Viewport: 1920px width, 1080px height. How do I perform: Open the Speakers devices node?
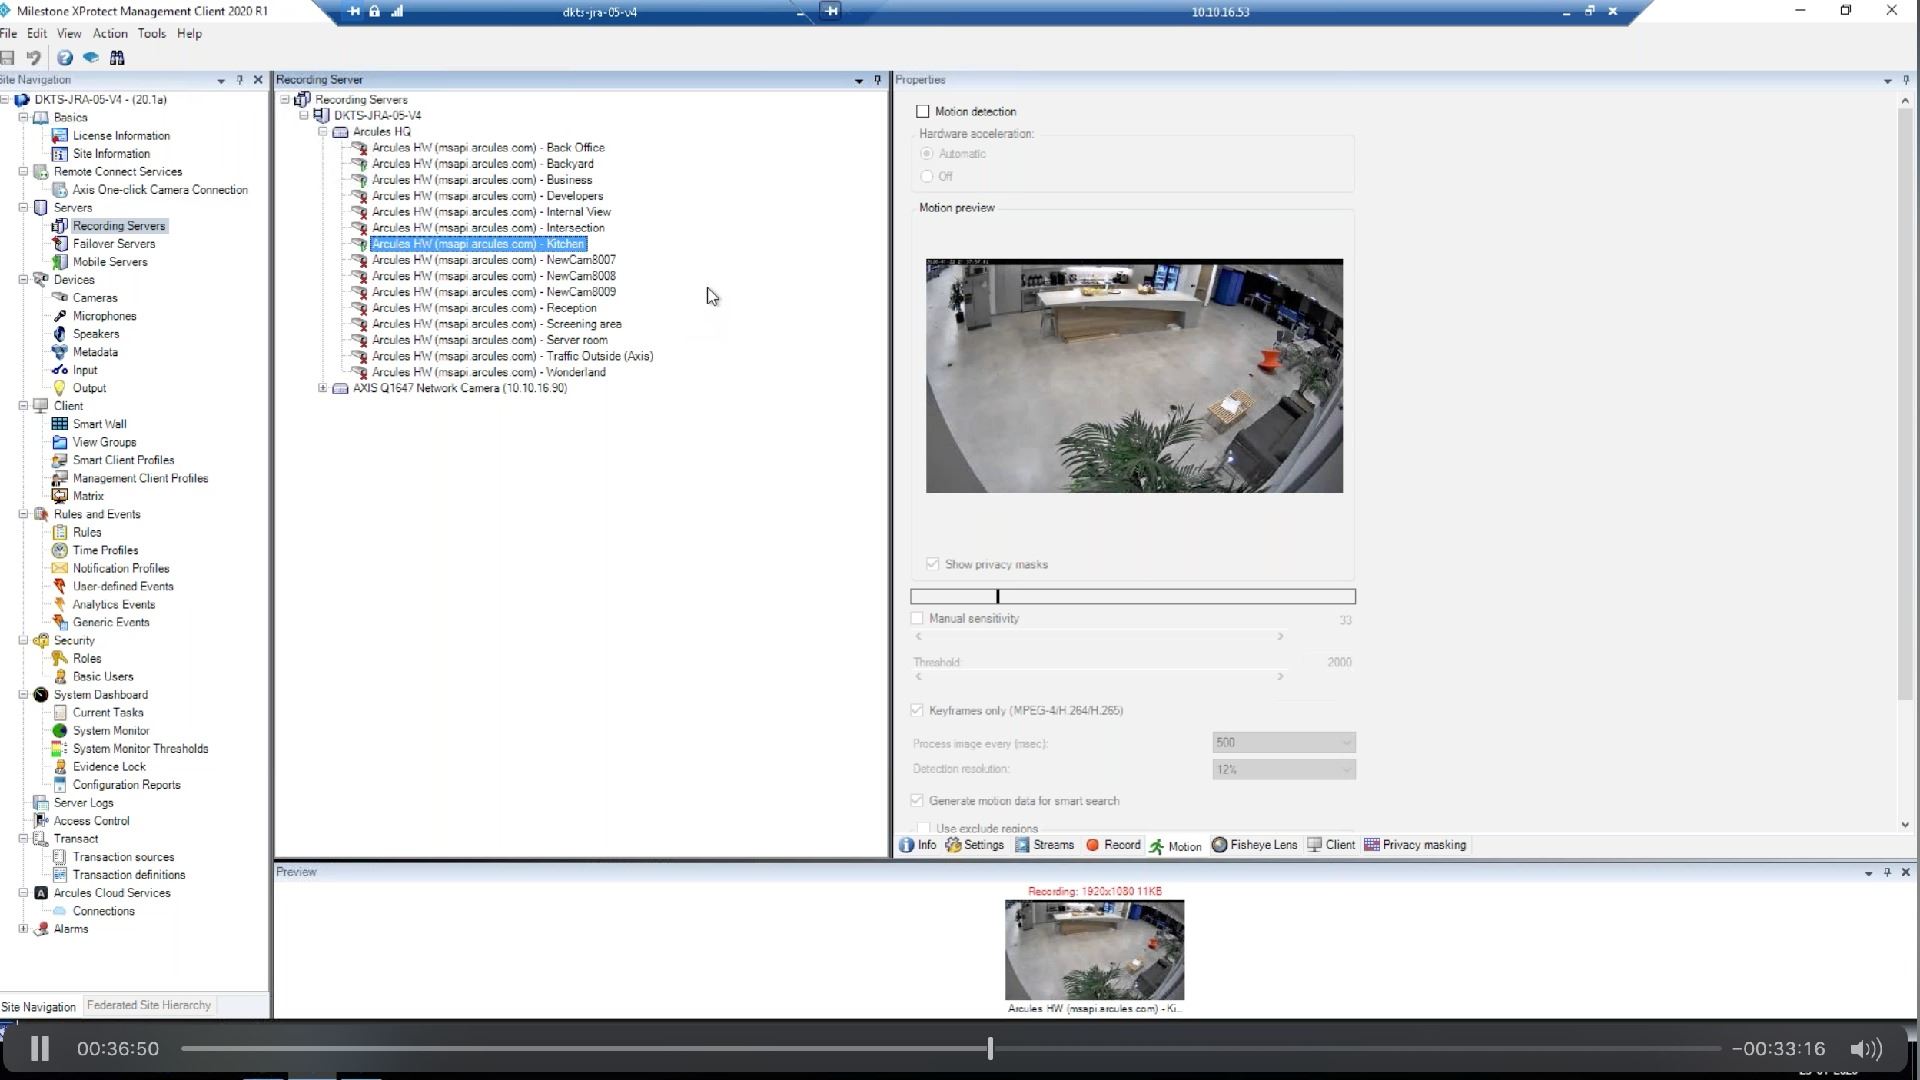(x=96, y=334)
